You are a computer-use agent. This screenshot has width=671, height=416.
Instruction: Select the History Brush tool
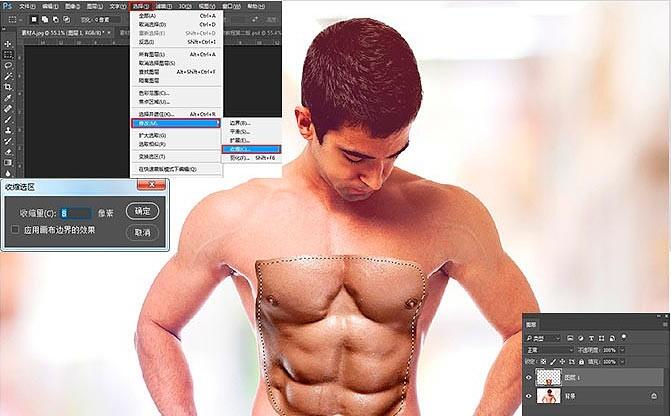click(x=8, y=141)
